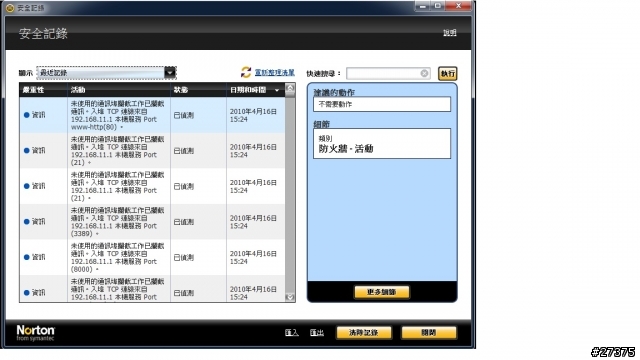The image size is (640, 360).
Task: Open the Export link
Action: coord(317,333)
